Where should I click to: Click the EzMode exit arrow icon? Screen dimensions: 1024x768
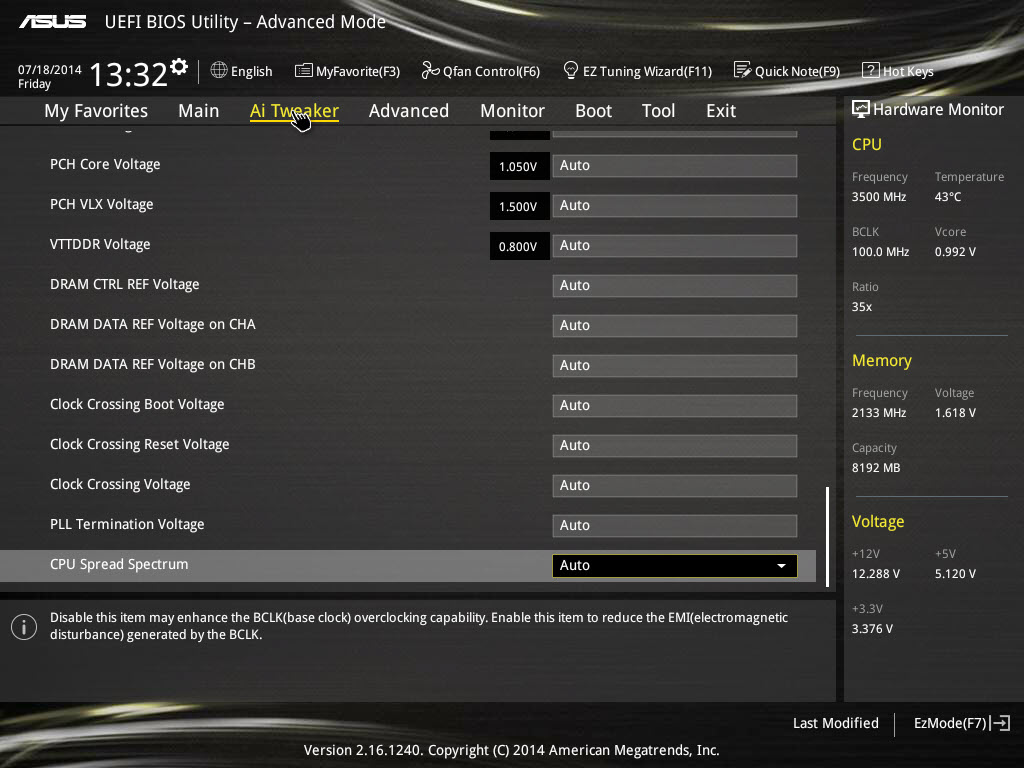pyautogui.click(x=1000, y=723)
